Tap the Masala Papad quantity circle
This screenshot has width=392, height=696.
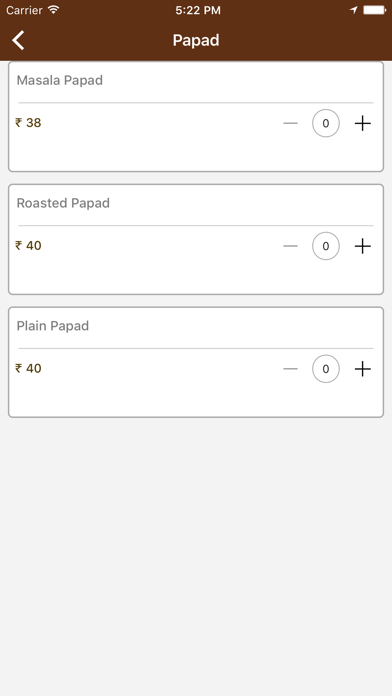[326, 123]
